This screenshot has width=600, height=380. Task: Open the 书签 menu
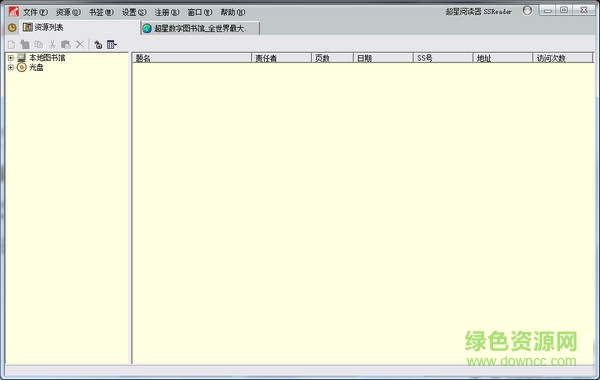(x=101, y=12)
